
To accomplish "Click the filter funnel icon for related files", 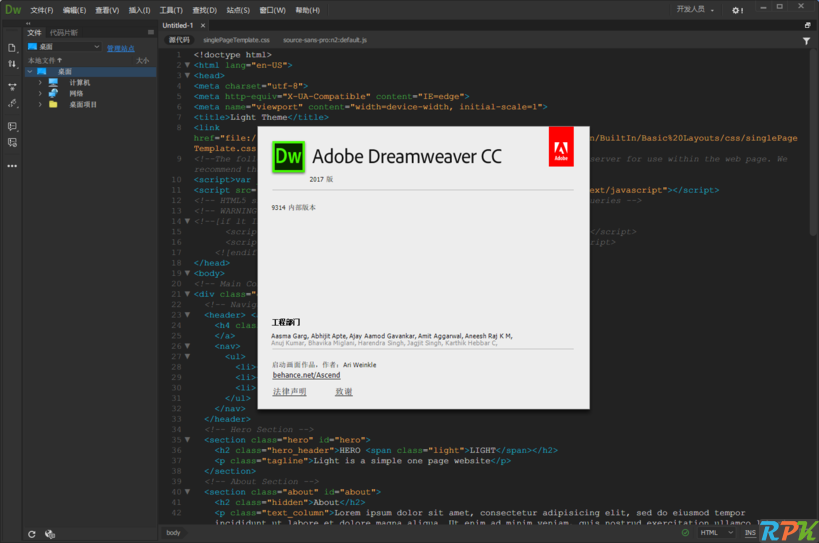I will [806, 41].
